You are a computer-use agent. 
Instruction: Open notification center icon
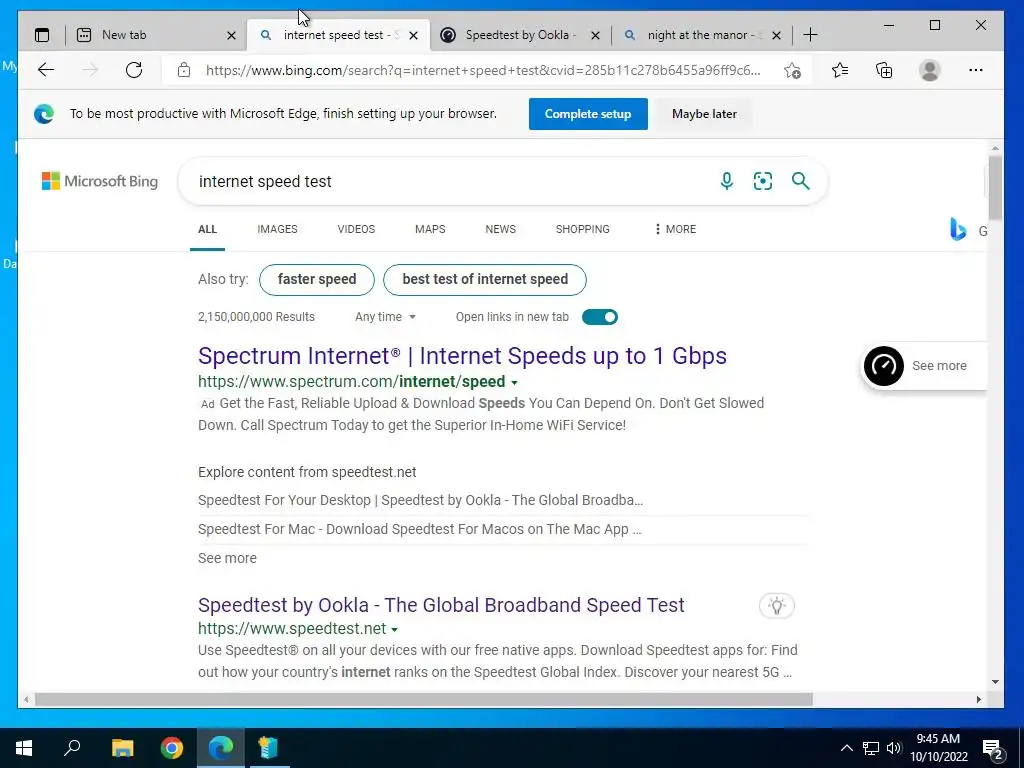(993, 748)
